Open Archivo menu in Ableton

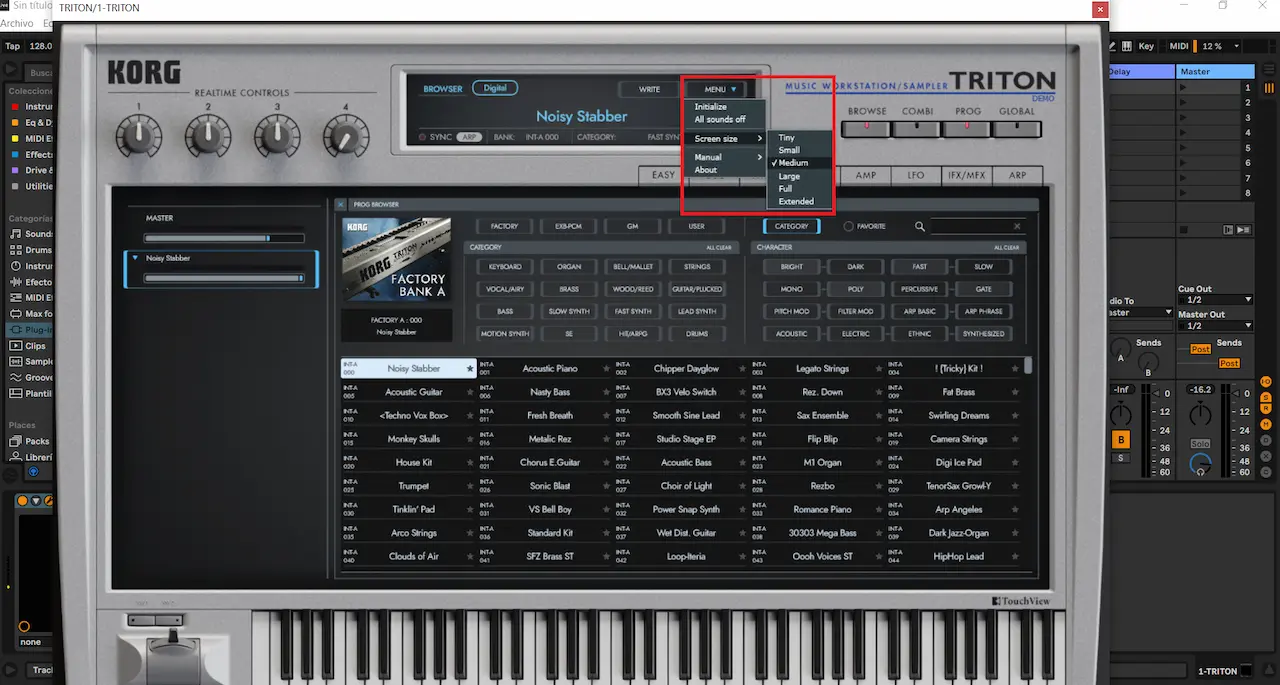[x=17, y=23]
